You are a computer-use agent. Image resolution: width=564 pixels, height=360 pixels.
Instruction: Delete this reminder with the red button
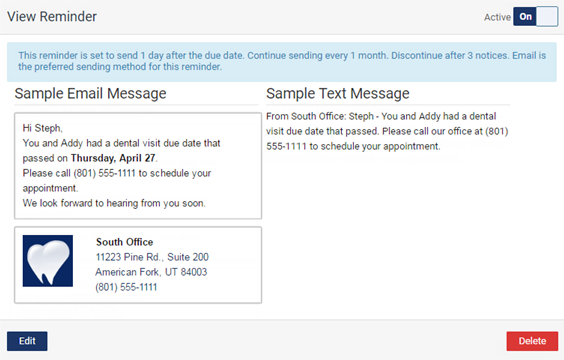point(532,341)
